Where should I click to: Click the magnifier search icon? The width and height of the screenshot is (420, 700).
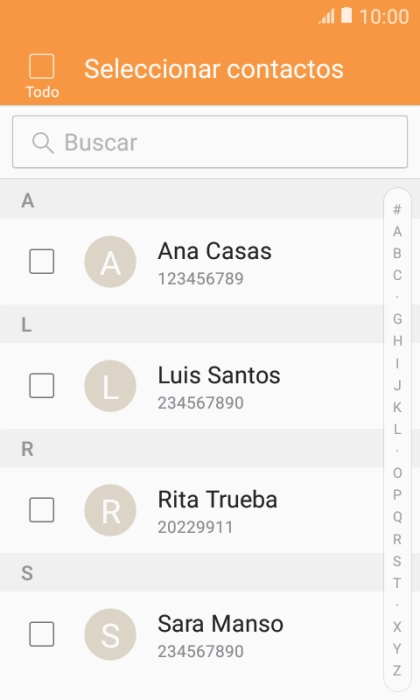pyautogui.click(x=43, y=143)
